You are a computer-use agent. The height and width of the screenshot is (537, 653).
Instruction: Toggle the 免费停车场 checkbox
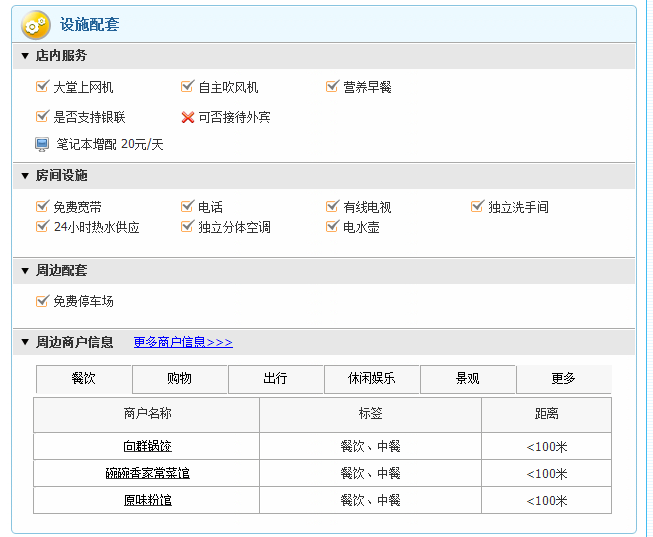tap(42, 301)
